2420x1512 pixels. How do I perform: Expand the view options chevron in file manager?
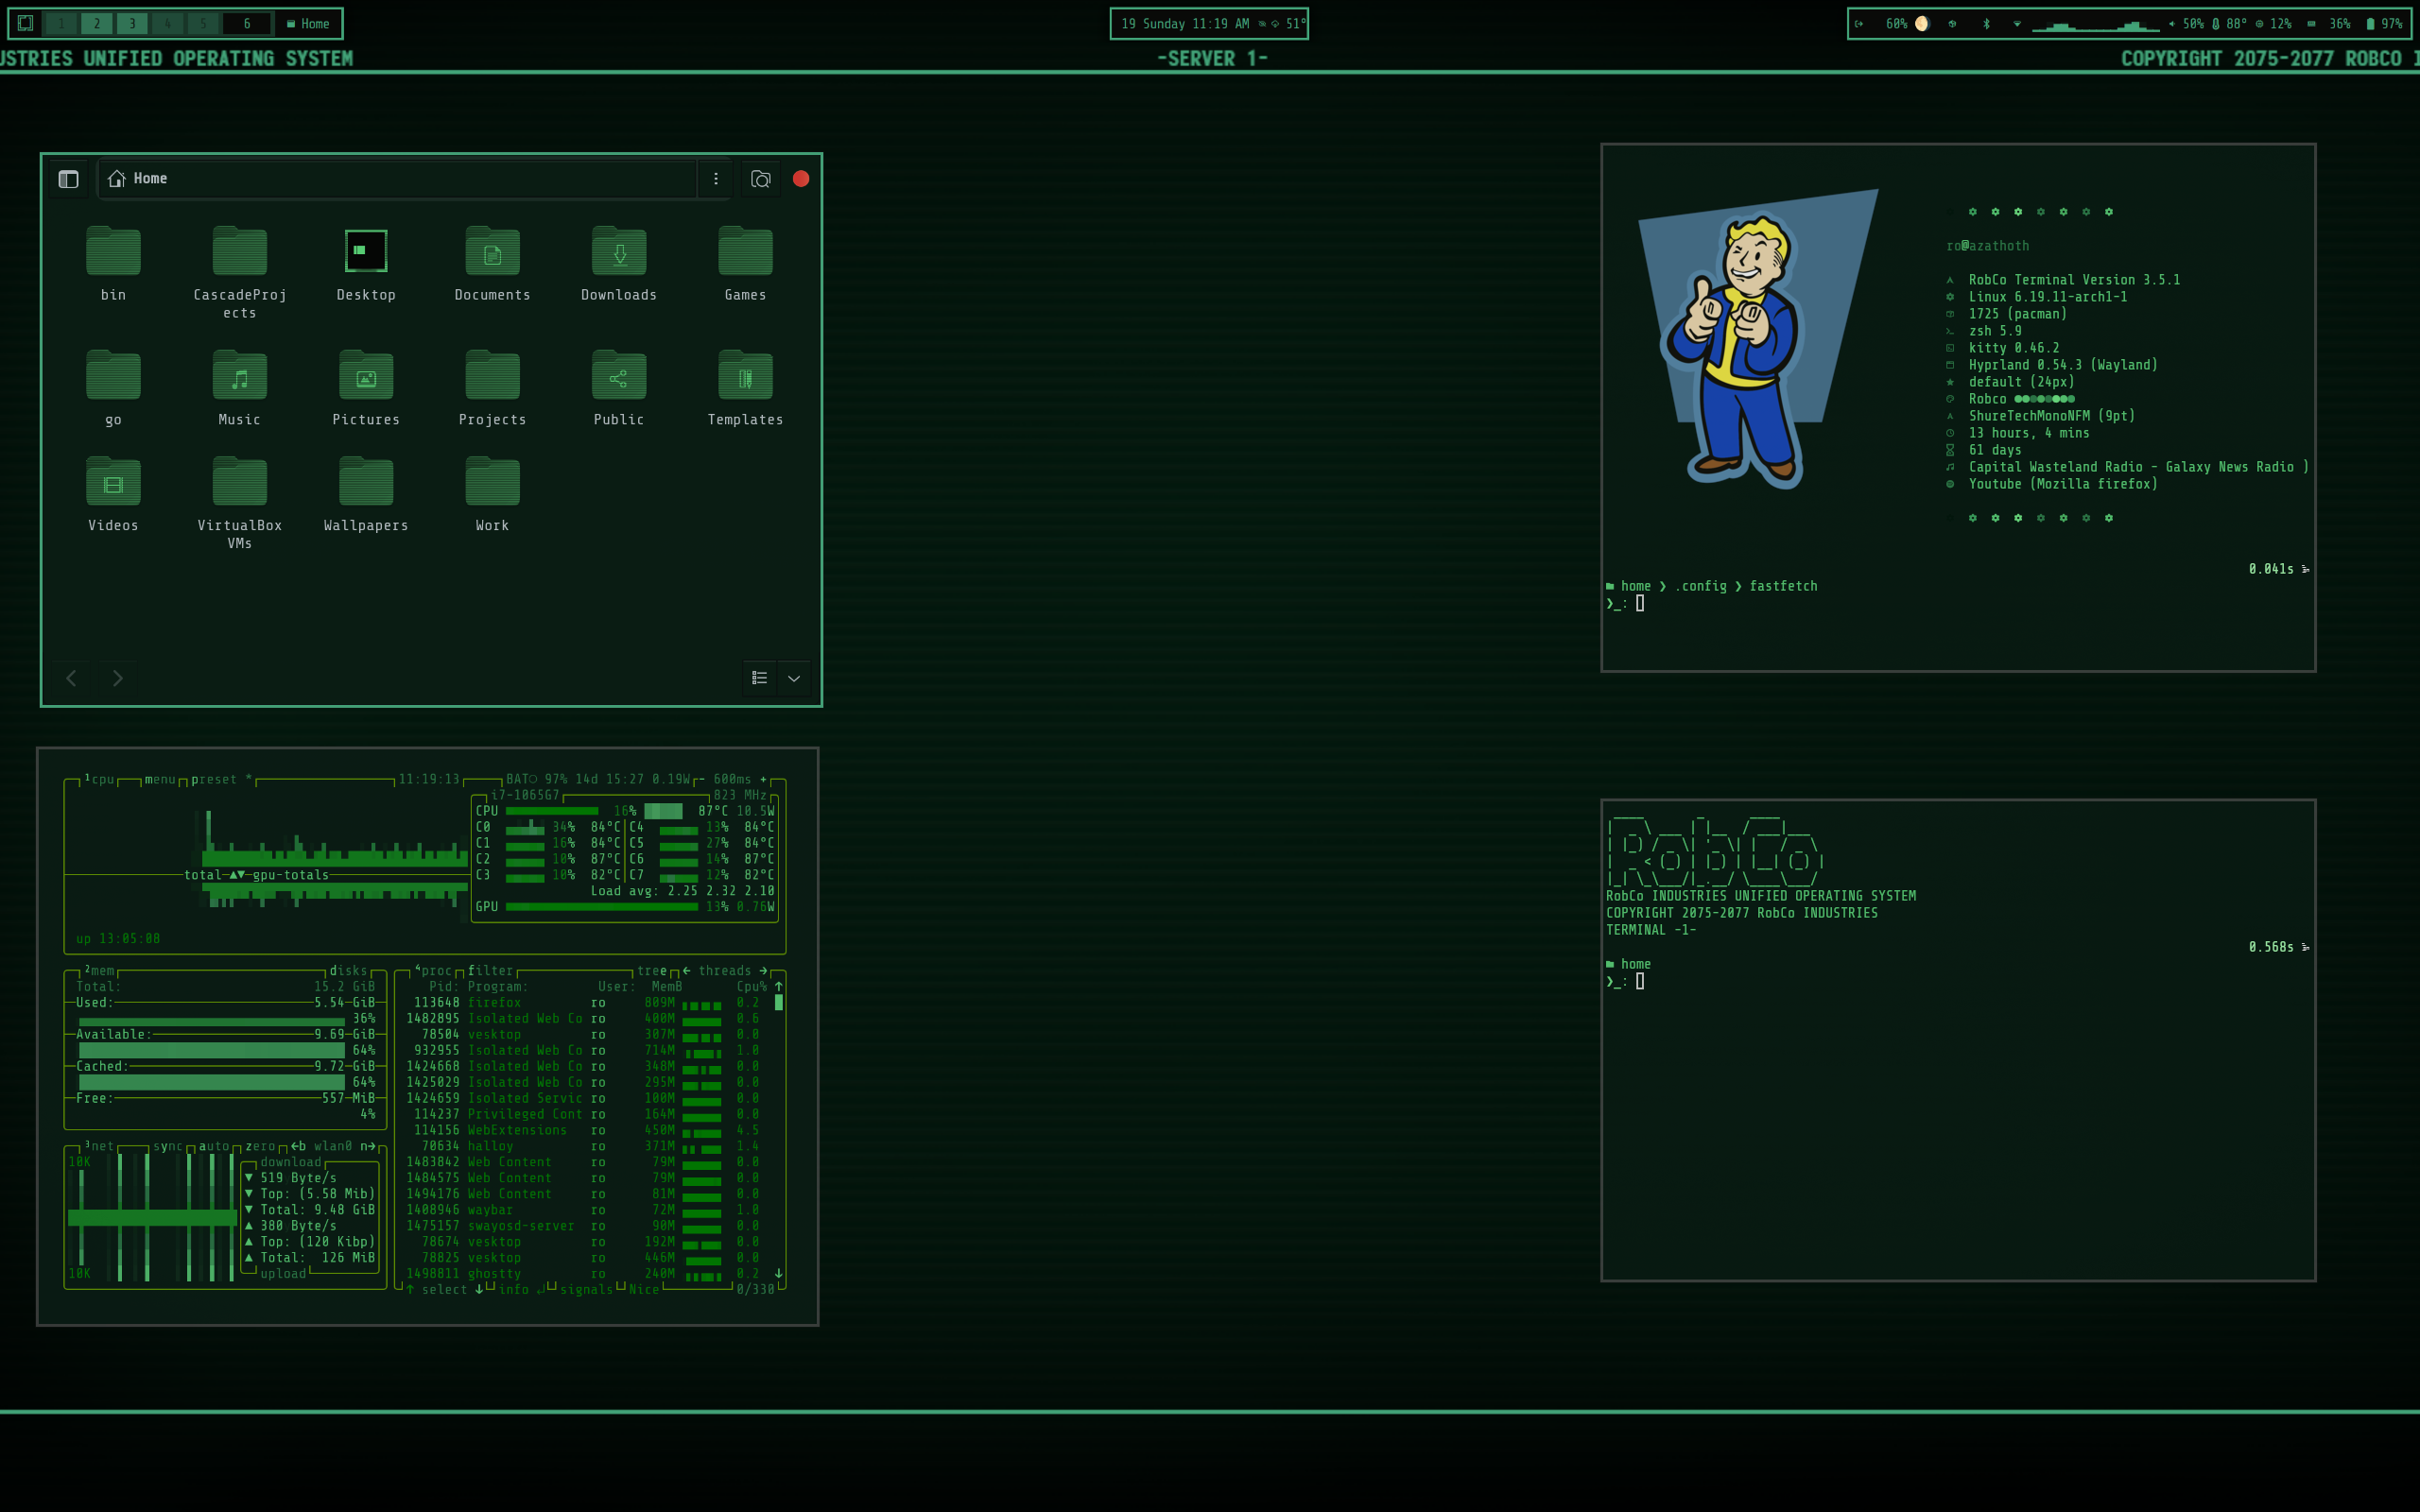(x=793, y=678)
